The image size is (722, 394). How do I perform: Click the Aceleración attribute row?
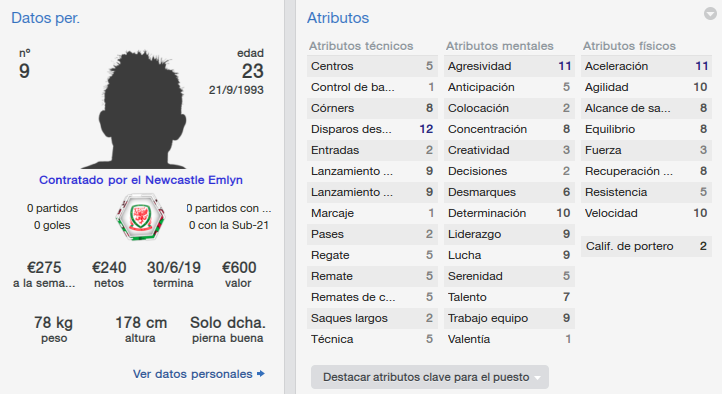[x=646, y=66]
